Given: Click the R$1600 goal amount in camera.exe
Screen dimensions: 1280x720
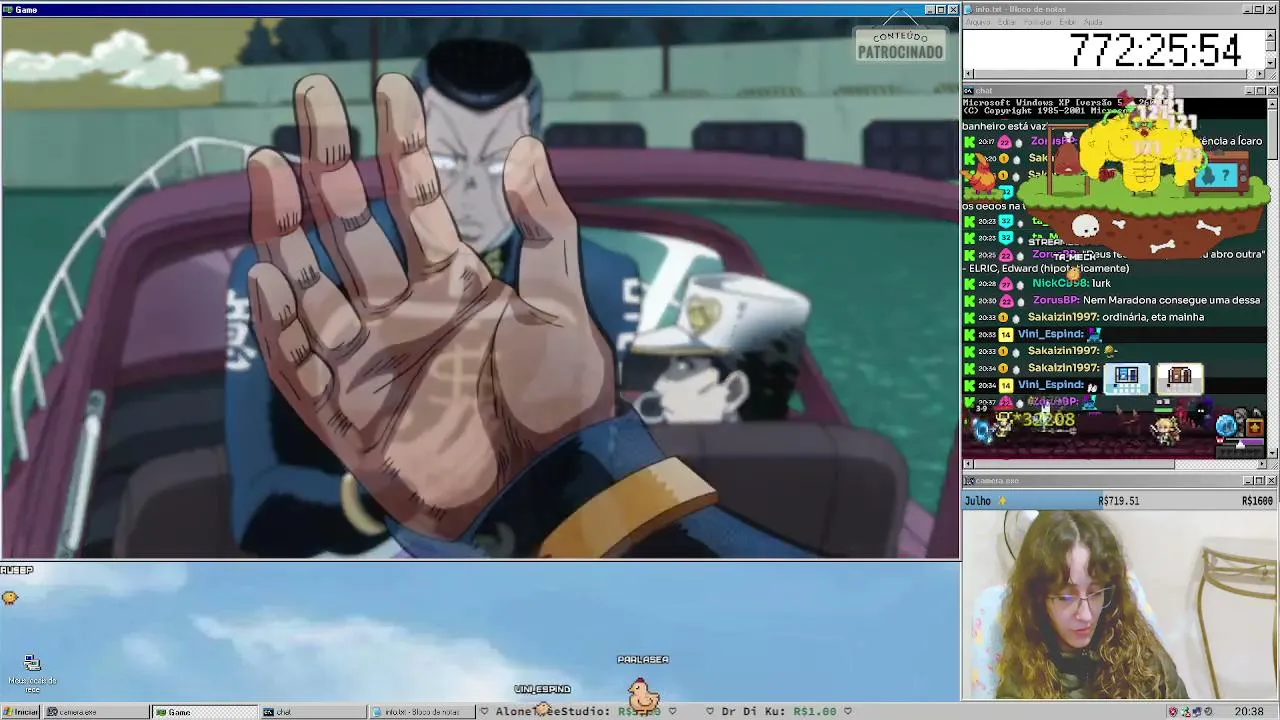Looking at the screenshot, I should pos(1257,501).
